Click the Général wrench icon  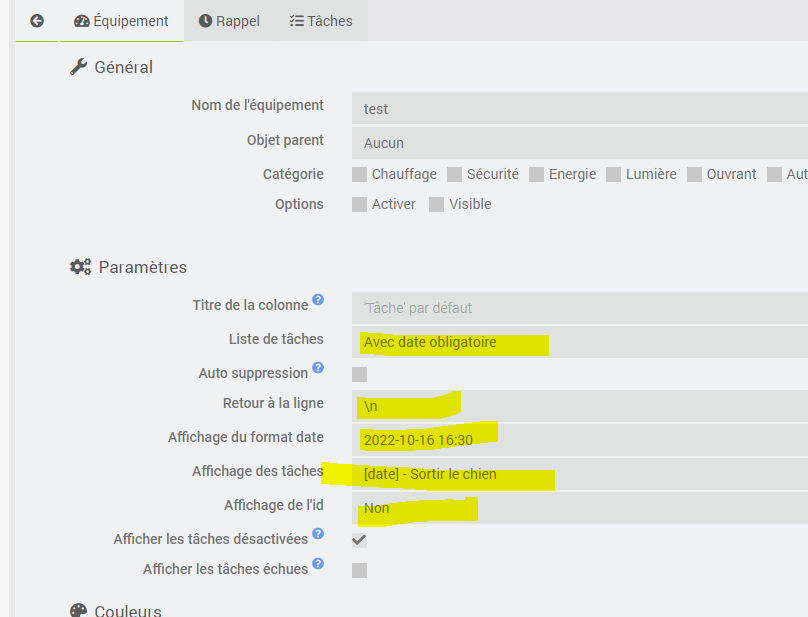tap(79, 67)
